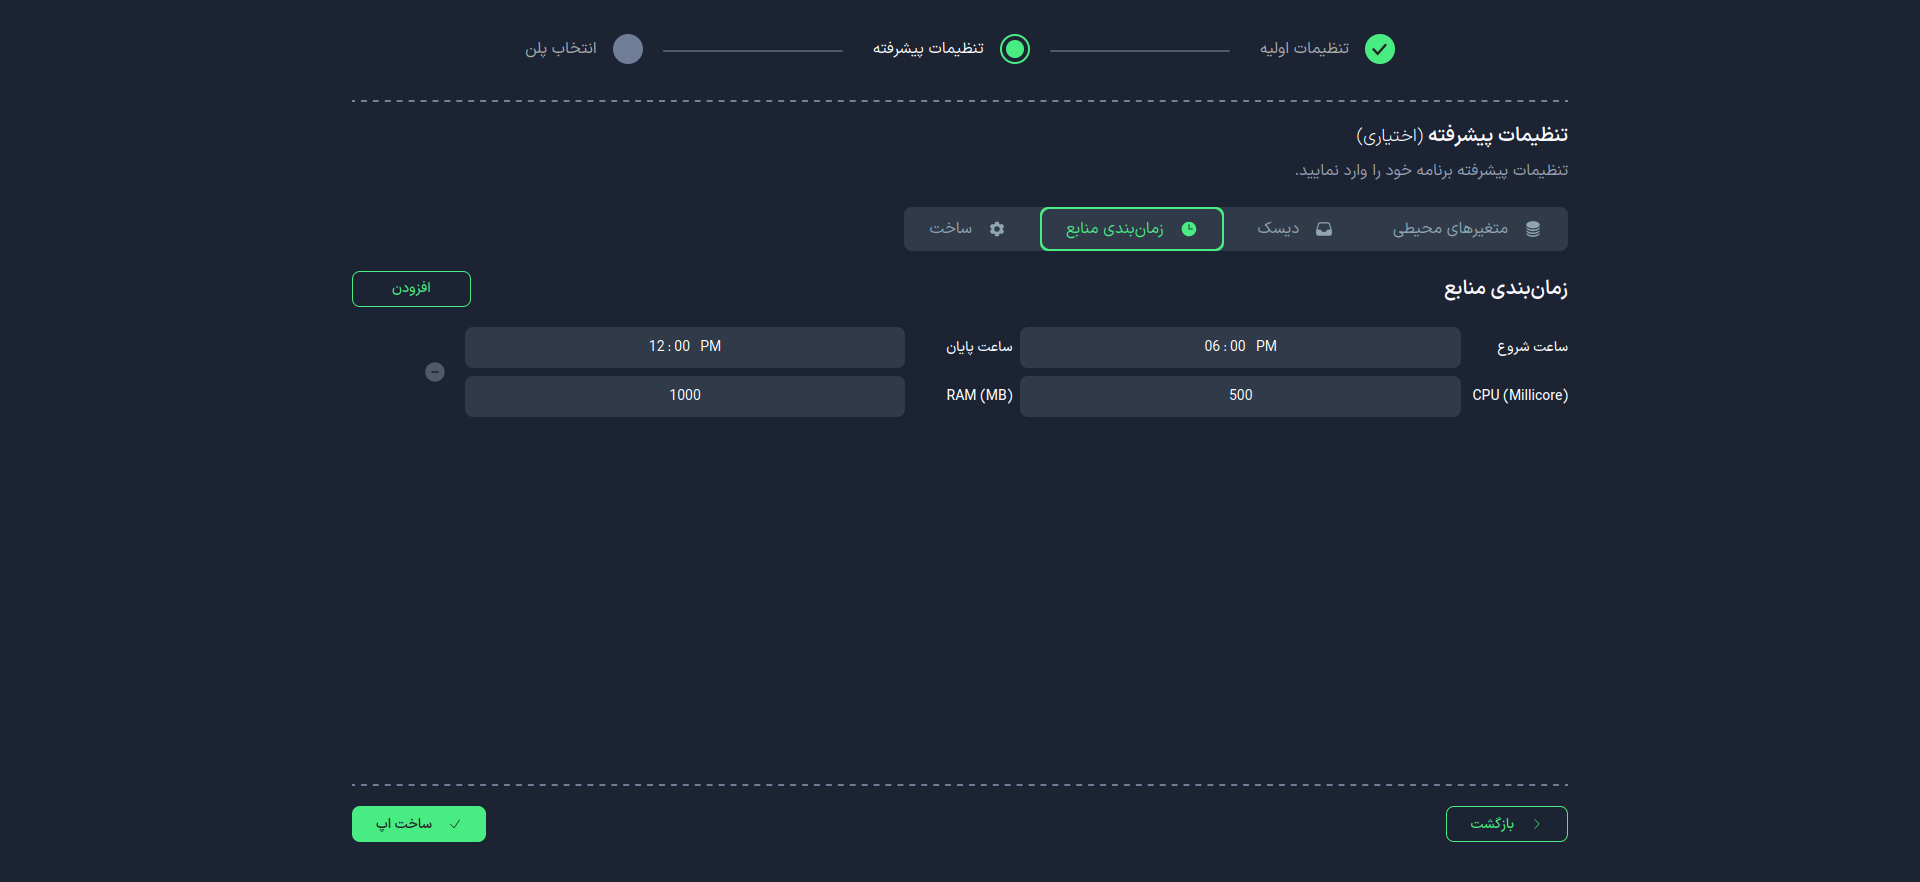This screenshot has width=1920, height=882.
Task: Click the completed step checkmark for تنظیمات اولیه
Action: (x=1380, y=49)
